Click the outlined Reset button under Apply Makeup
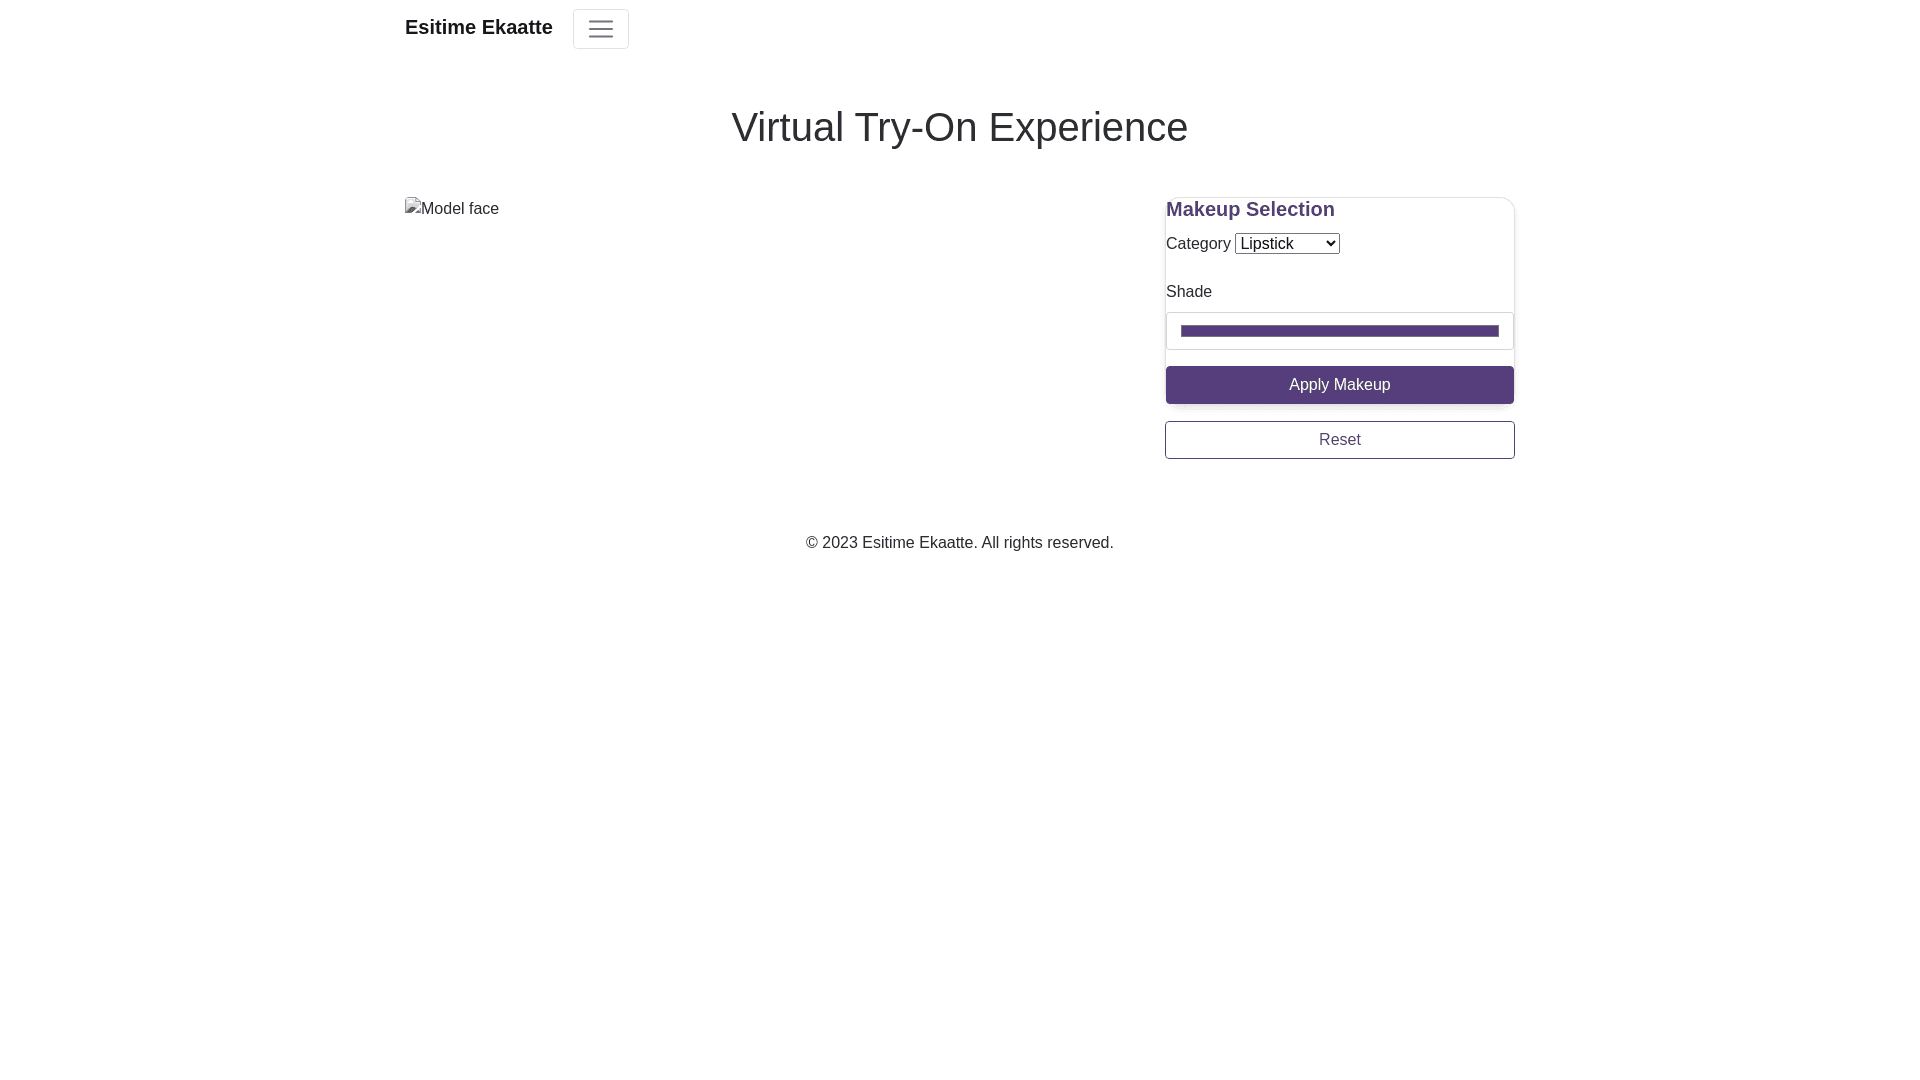Screen dimensions: 1920x1080 click(1339, 440)
